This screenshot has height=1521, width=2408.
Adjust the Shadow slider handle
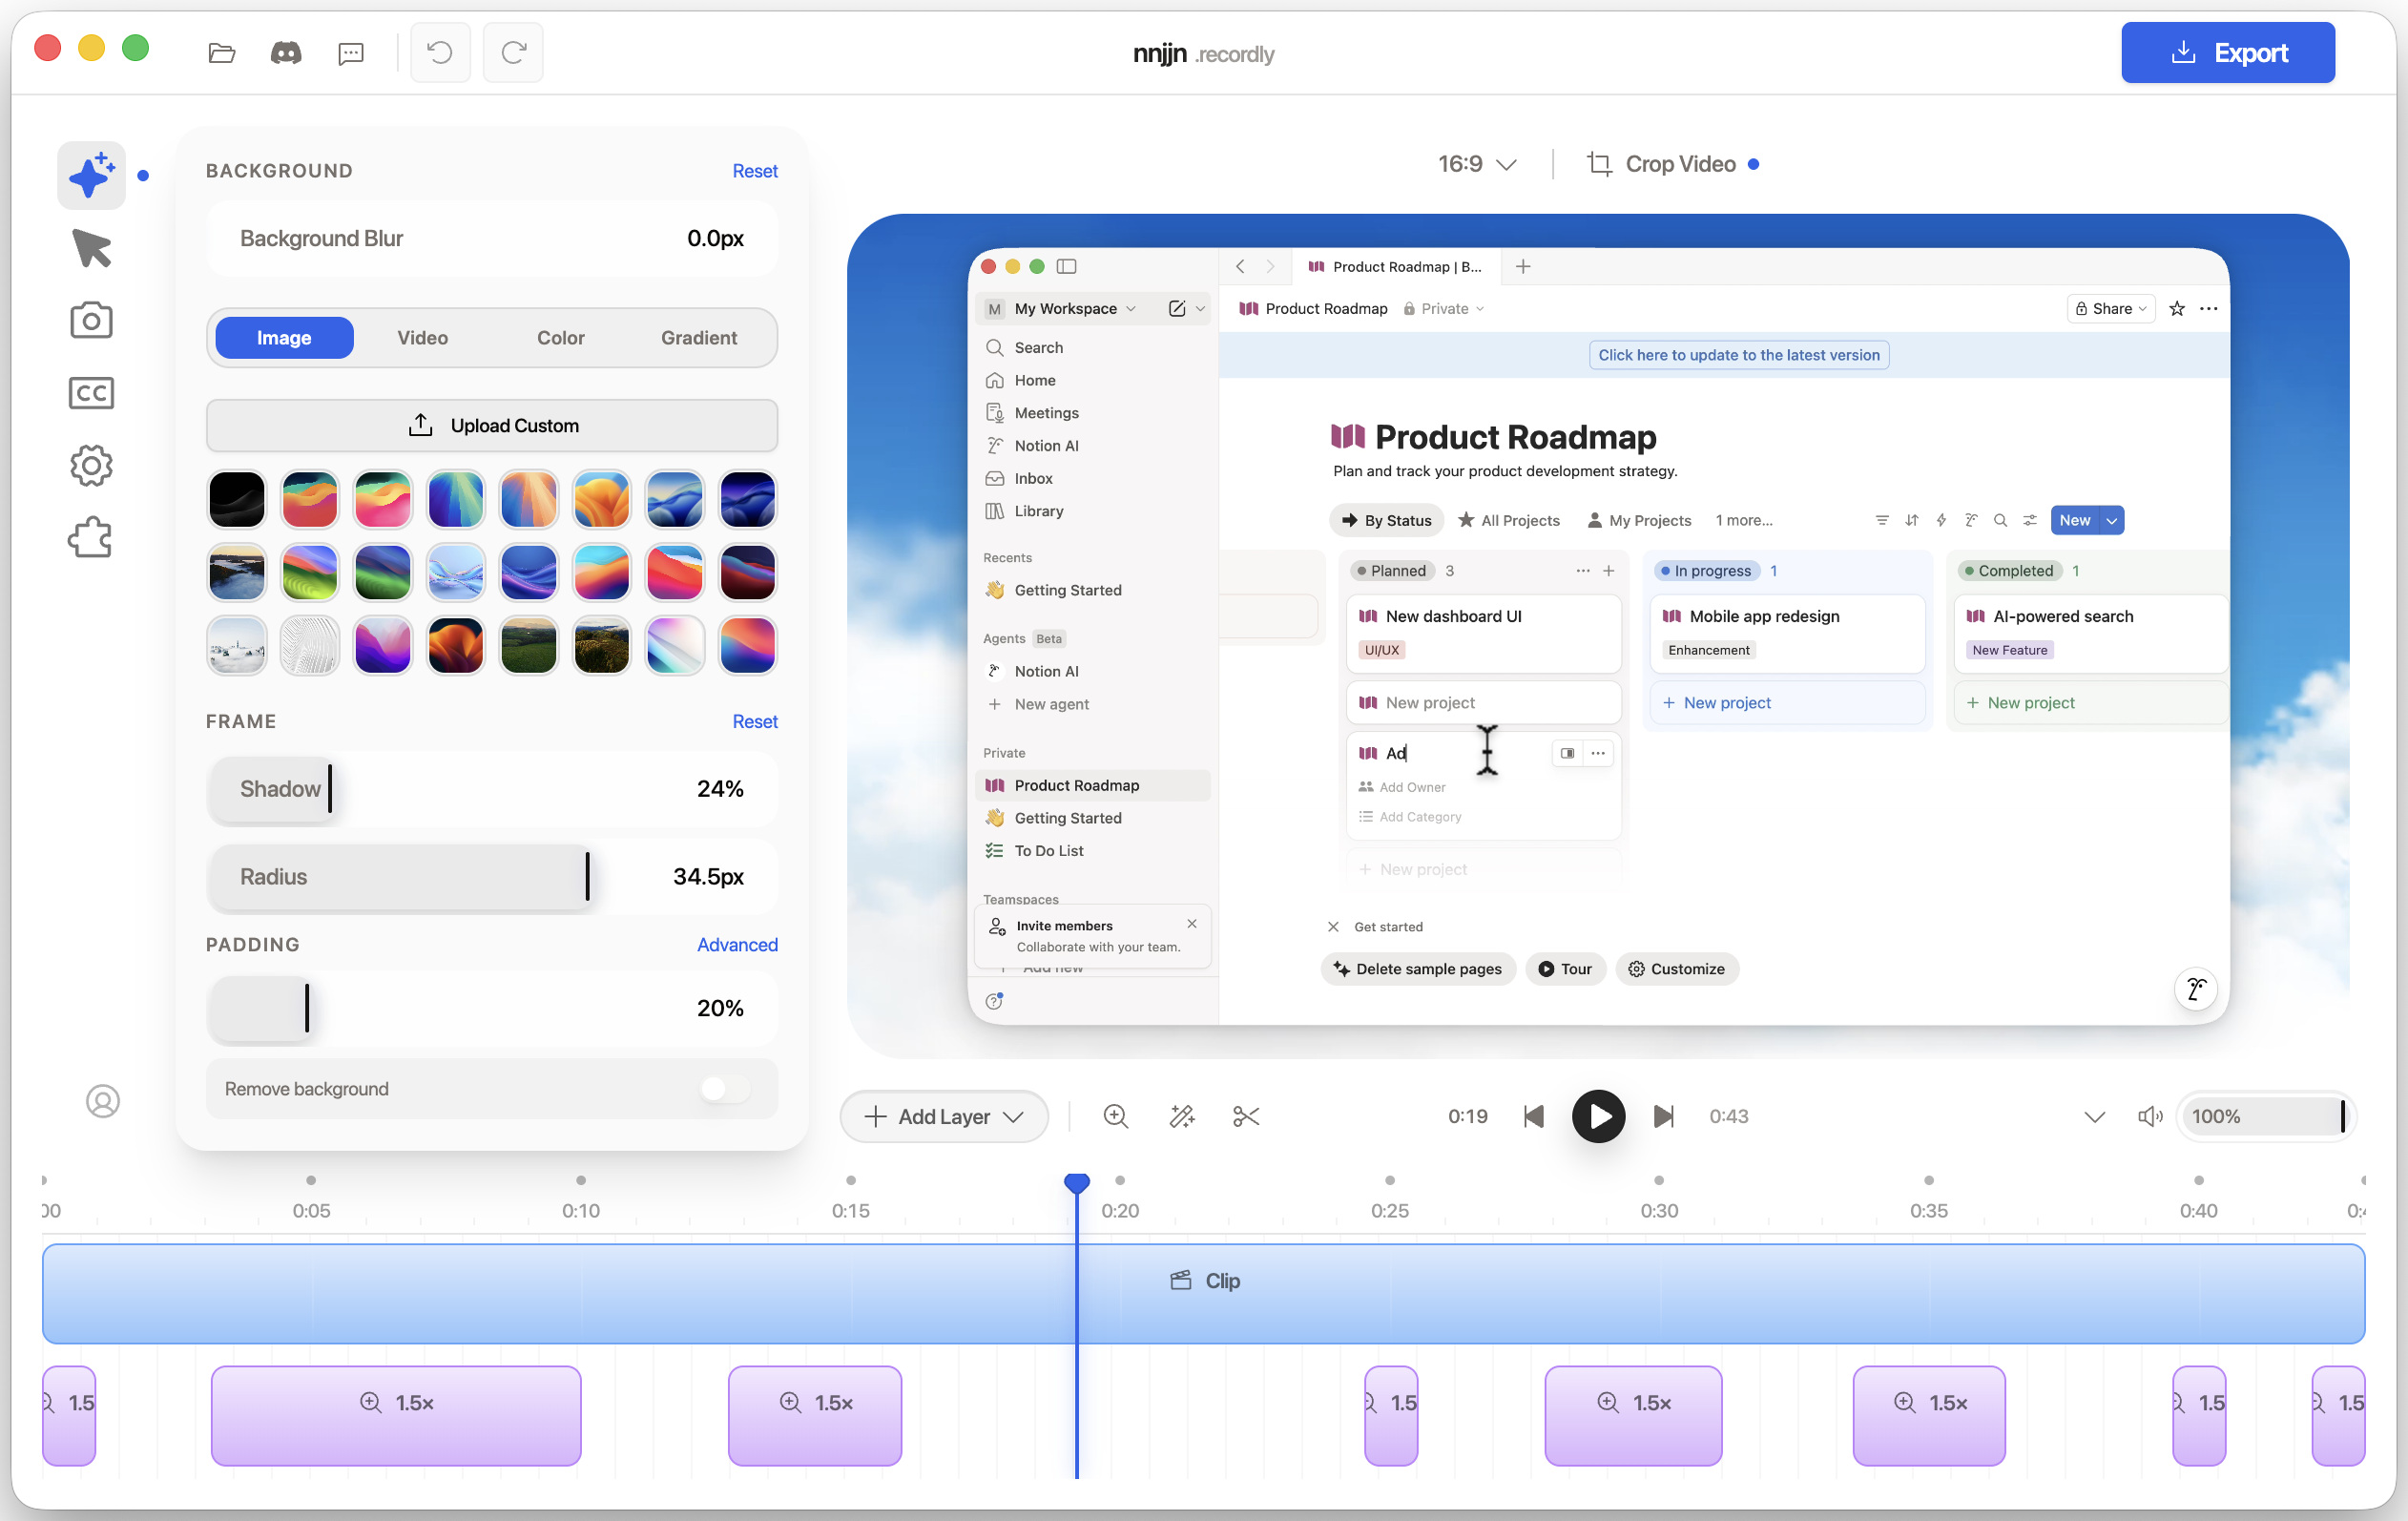tap(330, 789)
